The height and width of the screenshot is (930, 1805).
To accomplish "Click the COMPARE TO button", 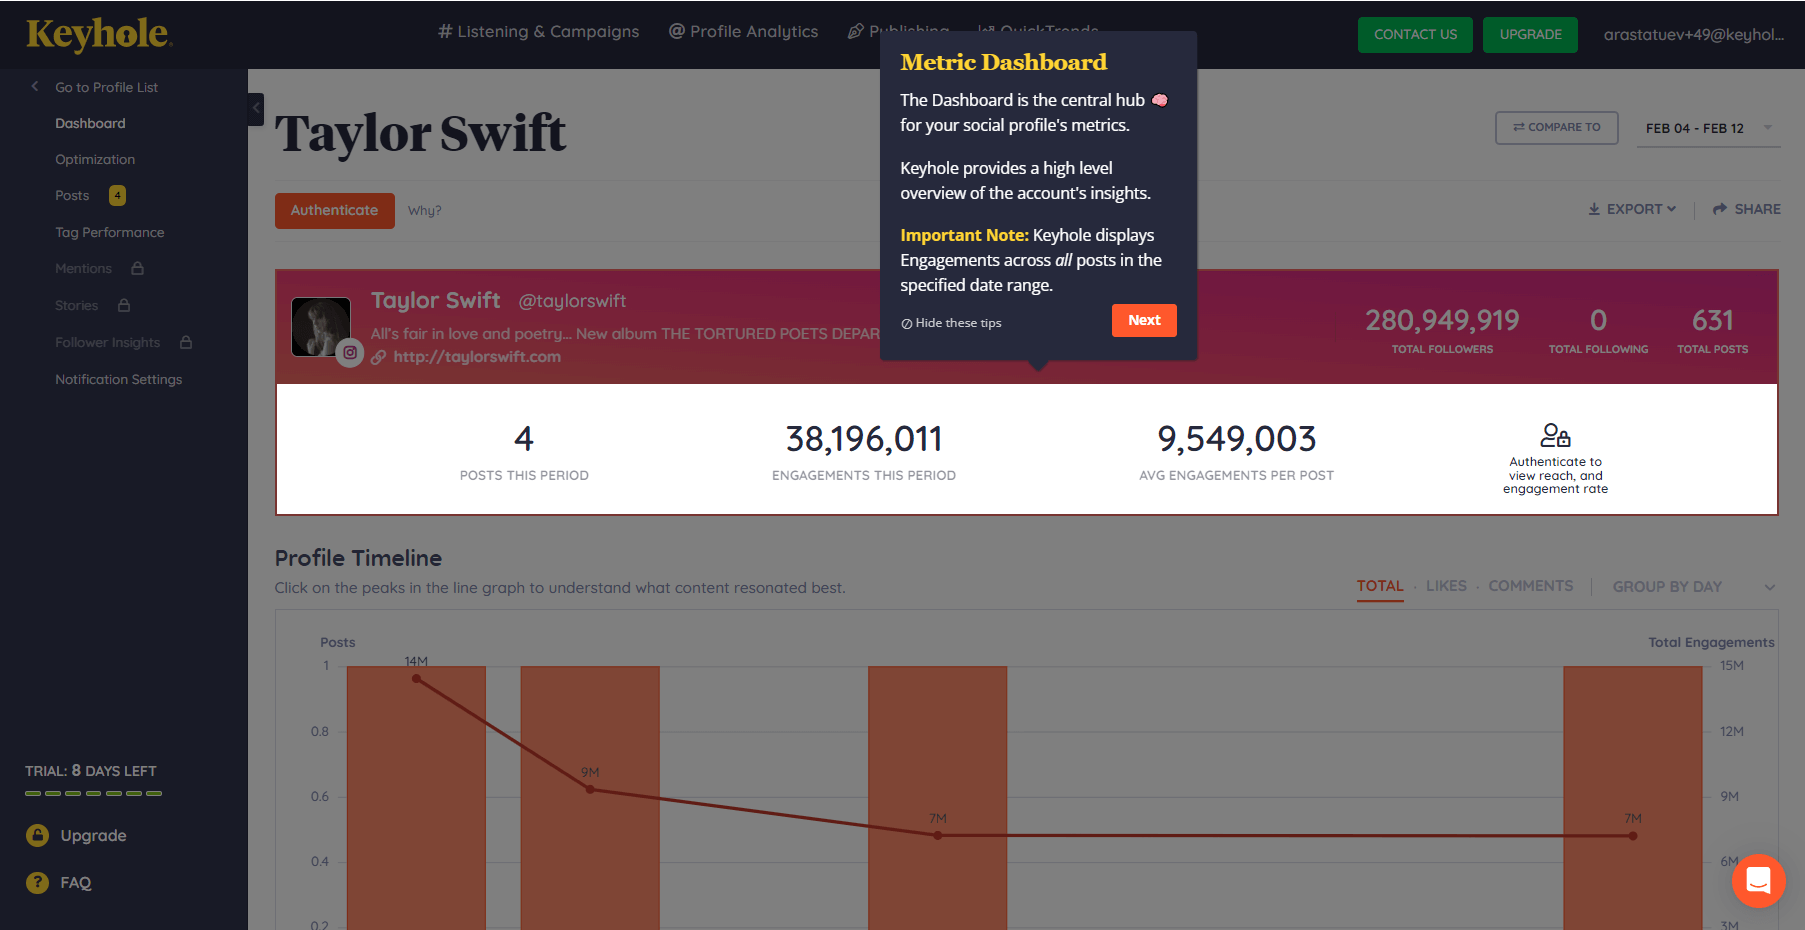I will 1557,128.
